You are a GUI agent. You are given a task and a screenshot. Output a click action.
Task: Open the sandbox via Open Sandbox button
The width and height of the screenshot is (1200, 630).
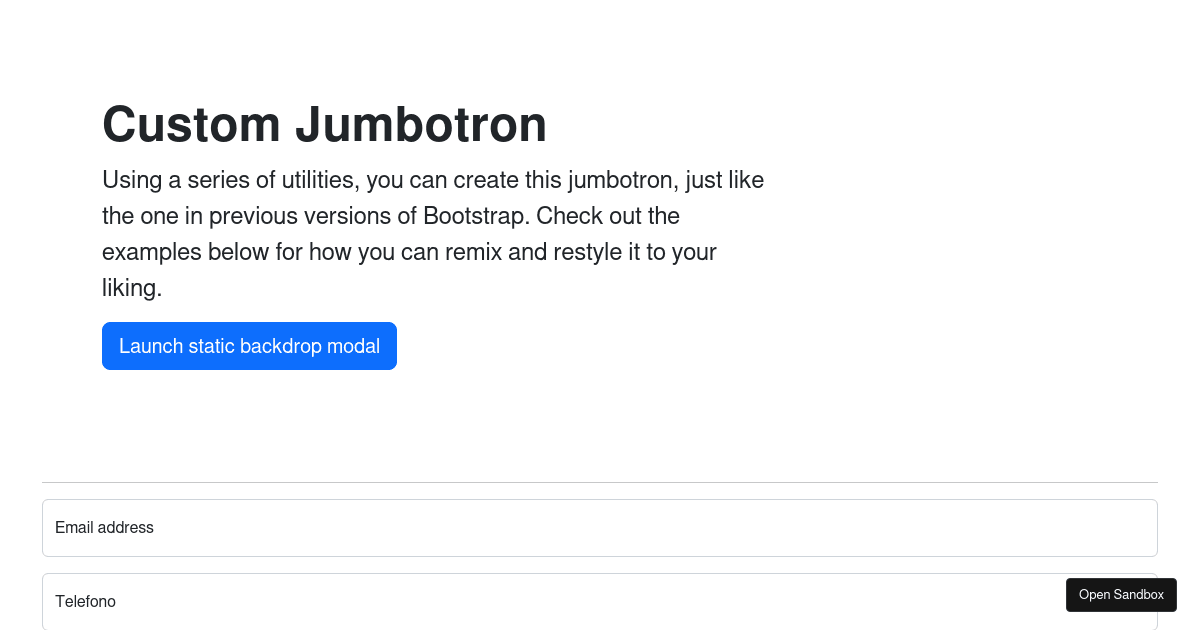pyautogui.click(x=1121, y=594)
